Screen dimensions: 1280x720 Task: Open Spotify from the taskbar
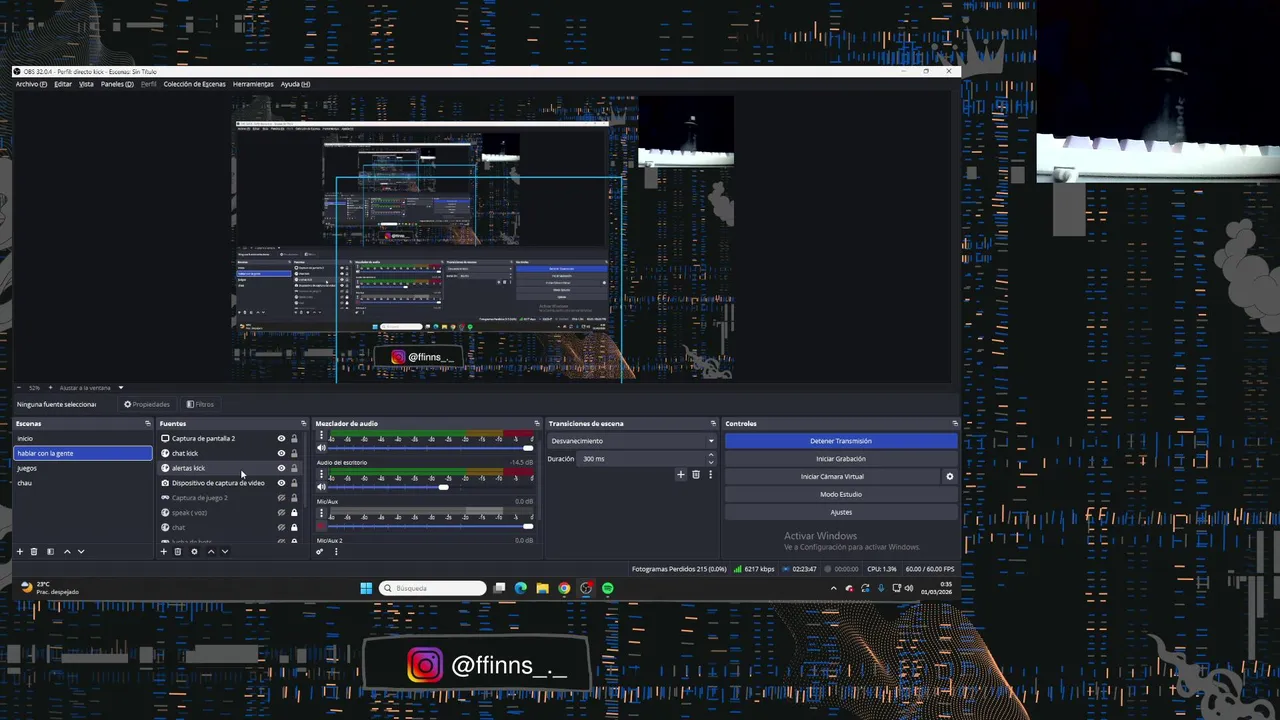(608, 588)
